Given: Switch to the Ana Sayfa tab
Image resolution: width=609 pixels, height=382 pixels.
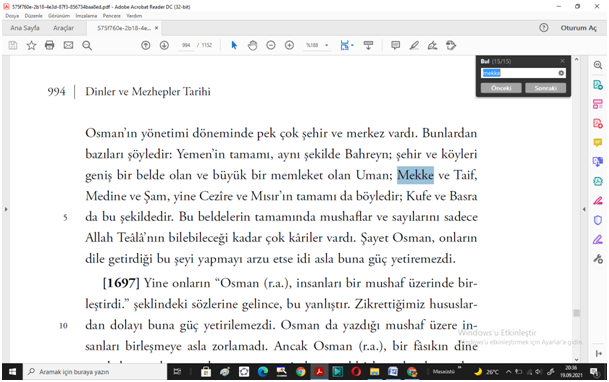Looking at the screenshot, I should pyautogui.click(x=25, y=28).
